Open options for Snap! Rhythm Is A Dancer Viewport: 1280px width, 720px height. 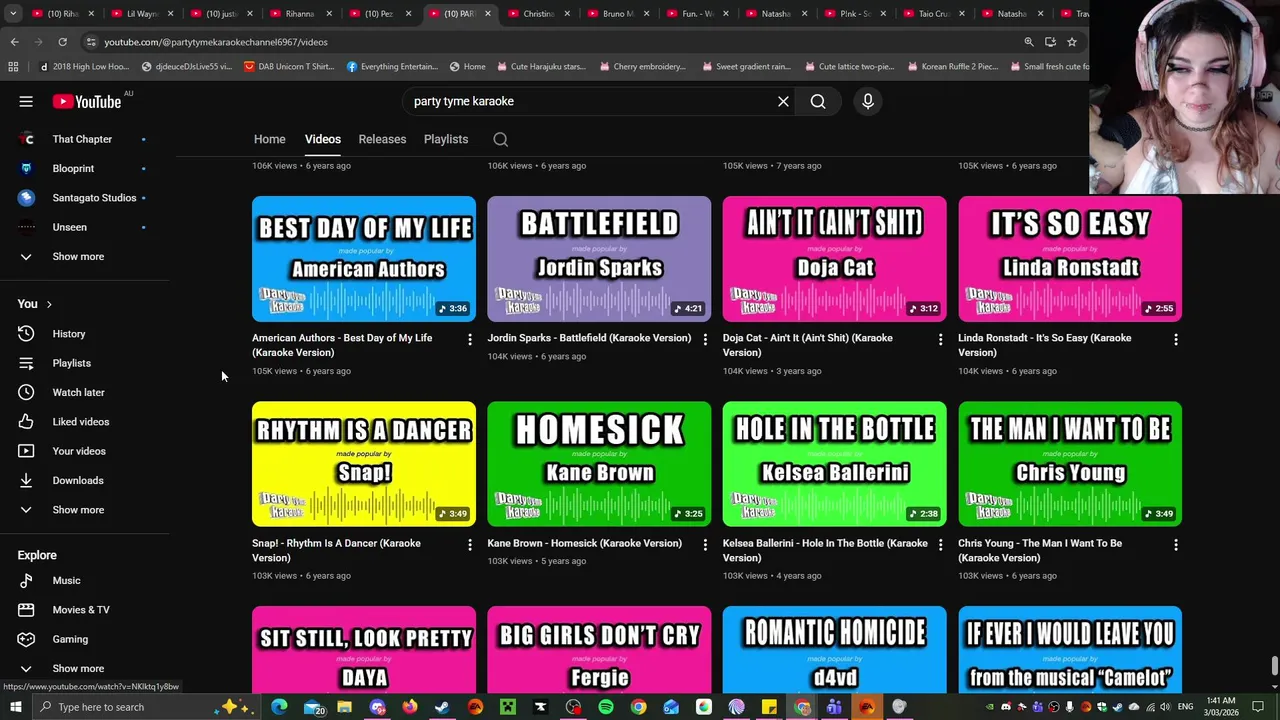[469, 545]
